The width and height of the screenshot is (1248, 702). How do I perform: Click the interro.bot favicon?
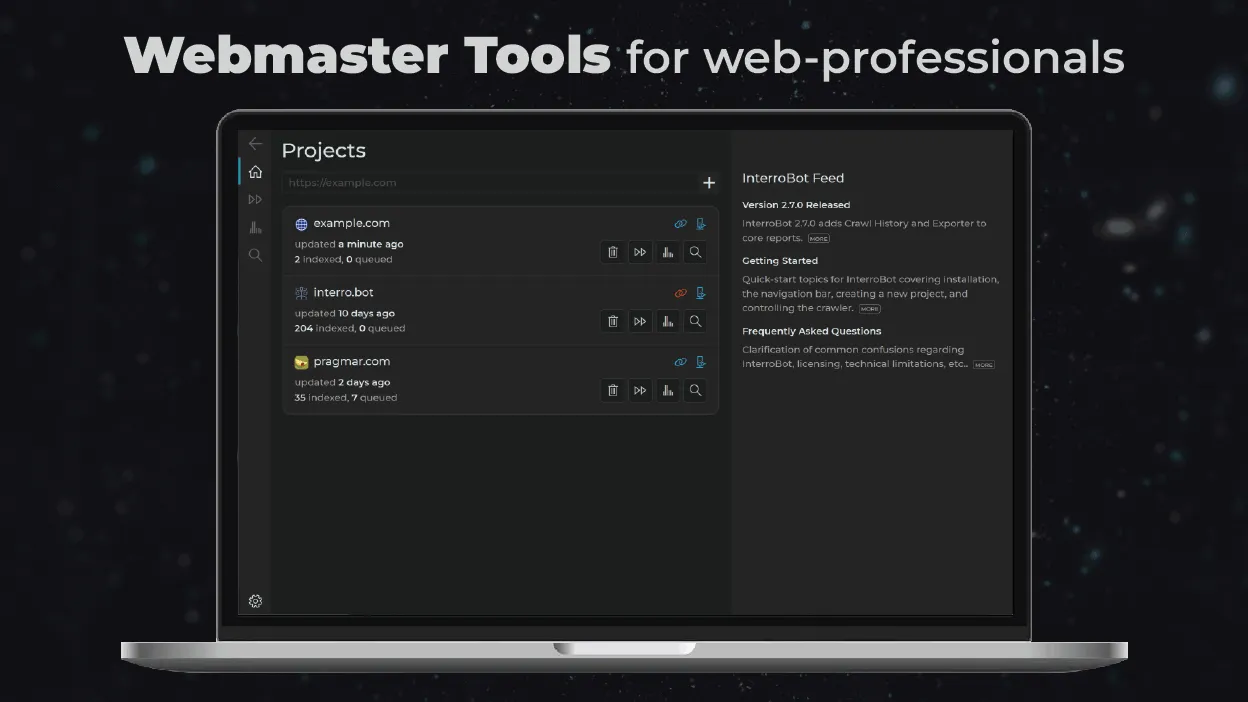[301, 293]
